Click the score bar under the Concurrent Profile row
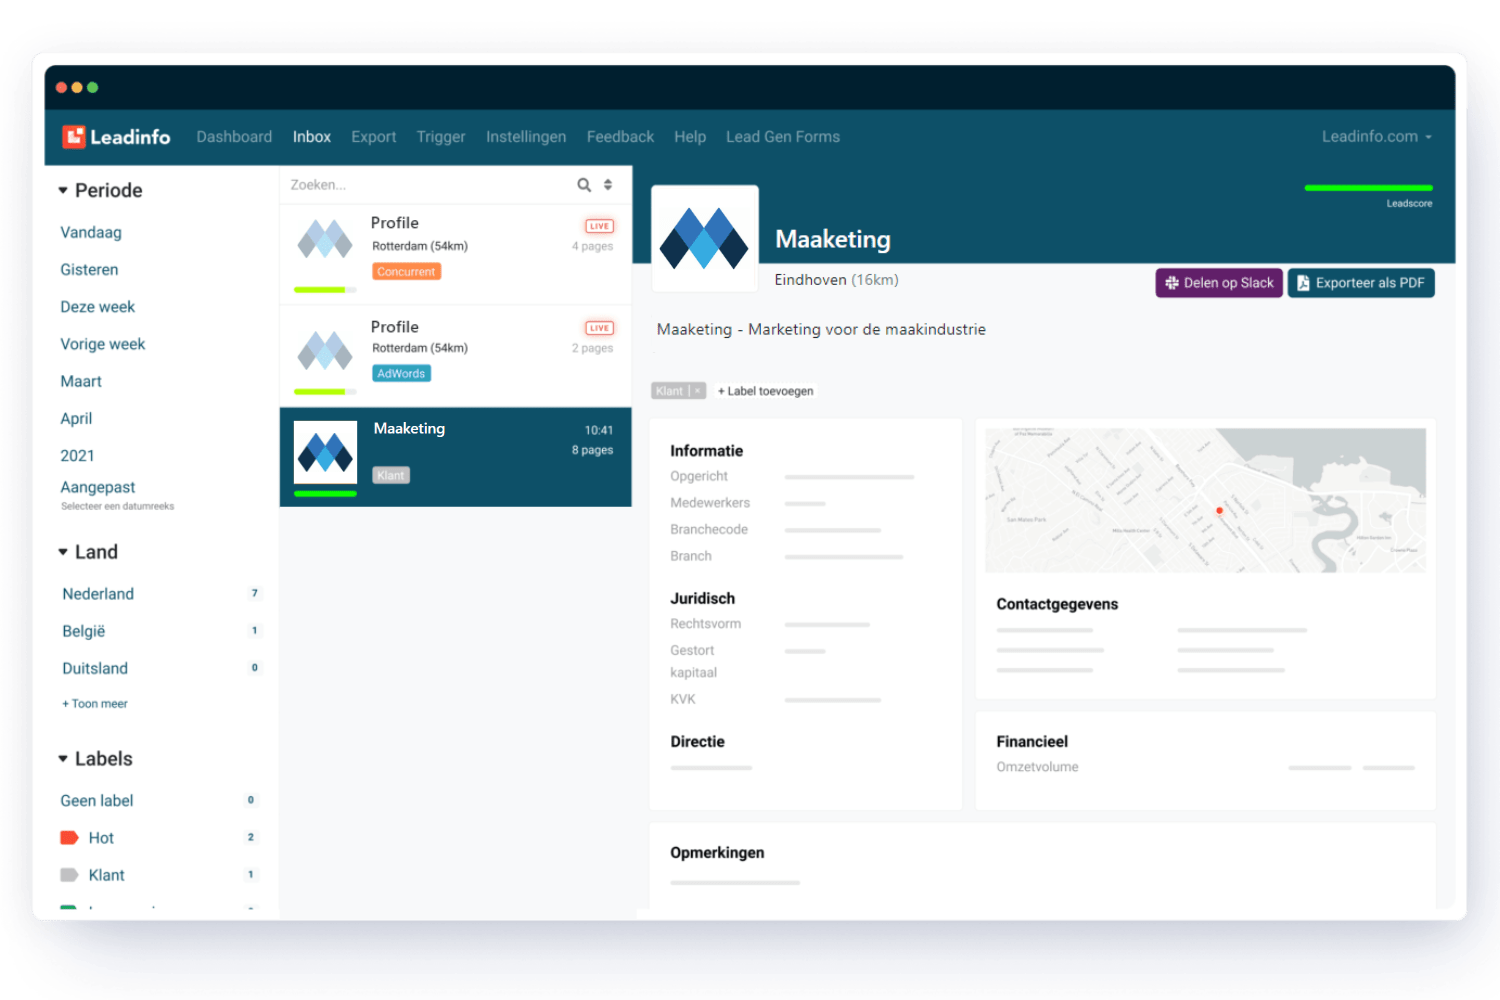The height and width of the screenshot is (1000, 1500). tap(325, 290)
